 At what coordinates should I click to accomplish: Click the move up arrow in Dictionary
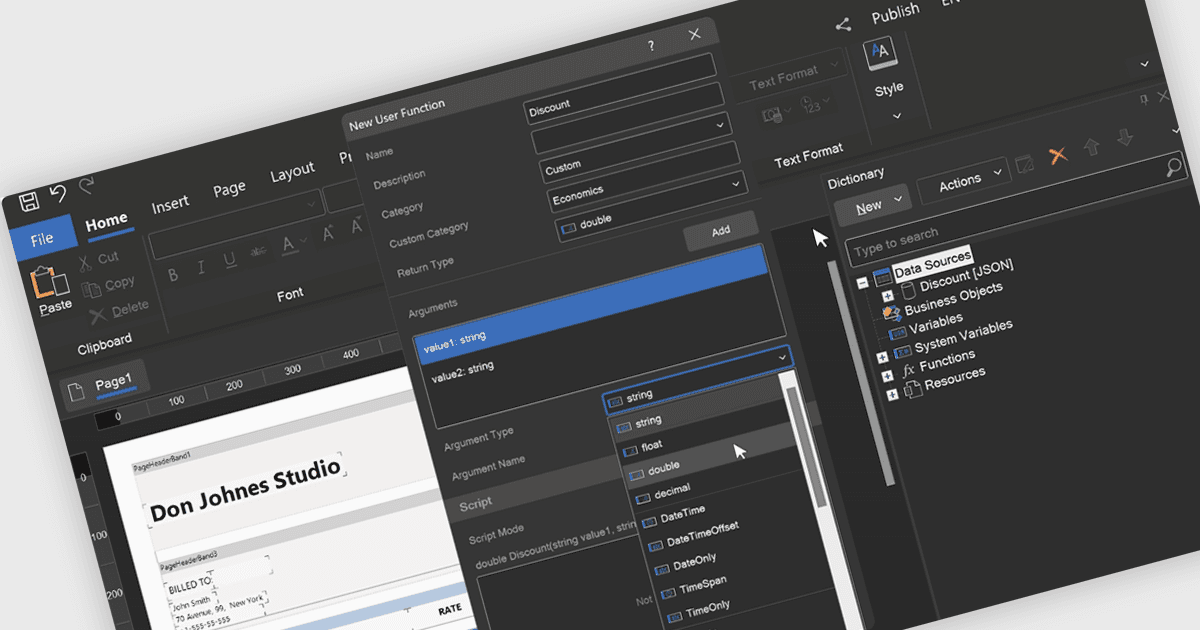pos(1091,146)
